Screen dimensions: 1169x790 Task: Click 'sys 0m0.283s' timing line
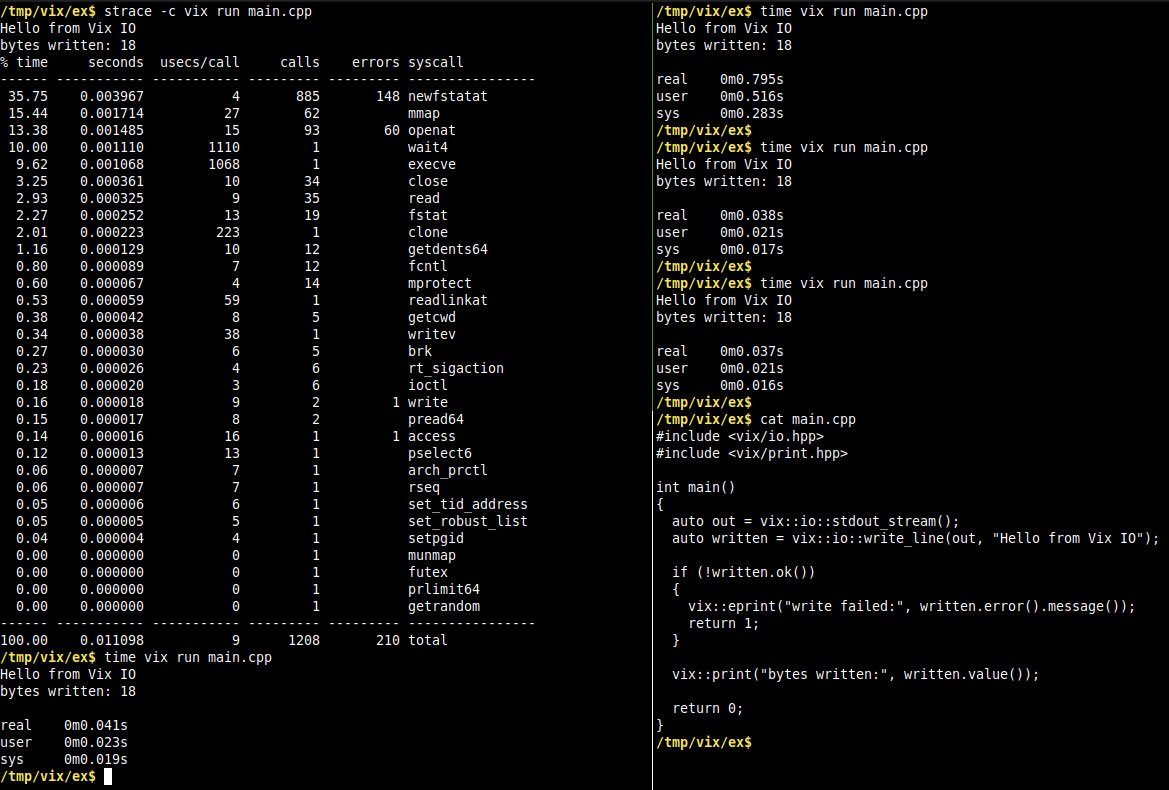[x=719, y=113]
